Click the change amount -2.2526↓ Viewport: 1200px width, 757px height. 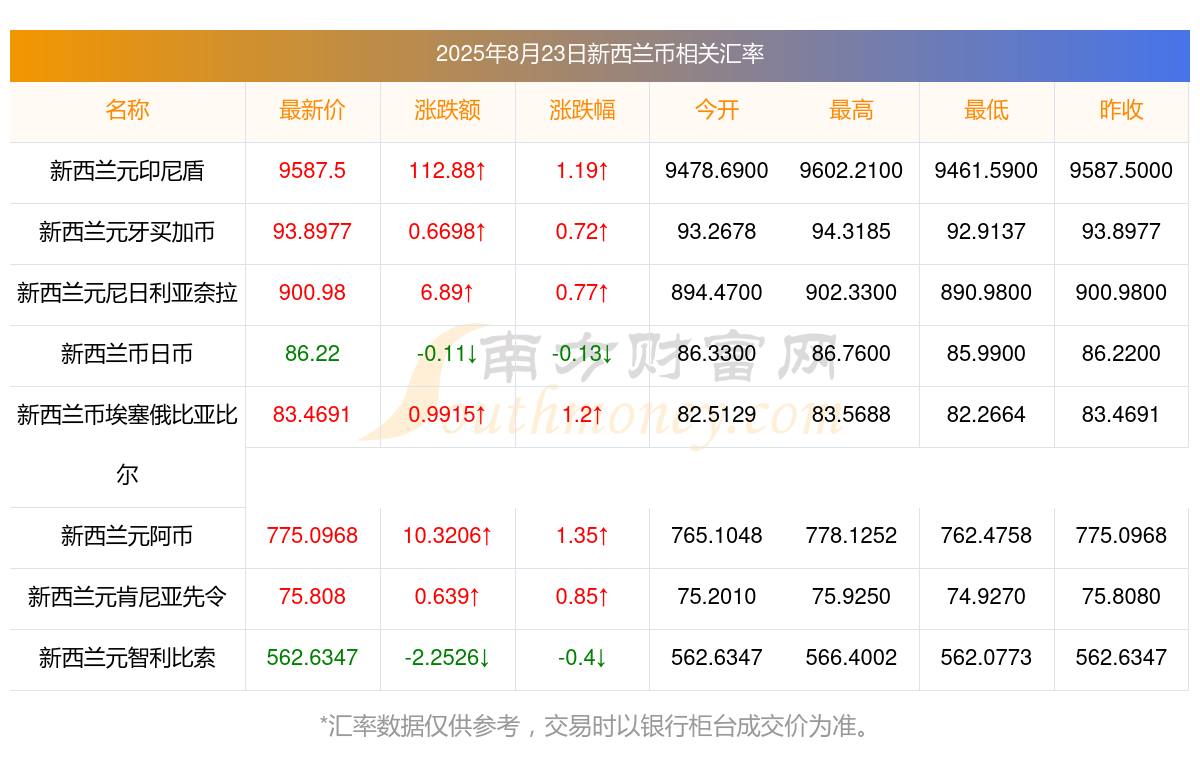pos(447,659)
